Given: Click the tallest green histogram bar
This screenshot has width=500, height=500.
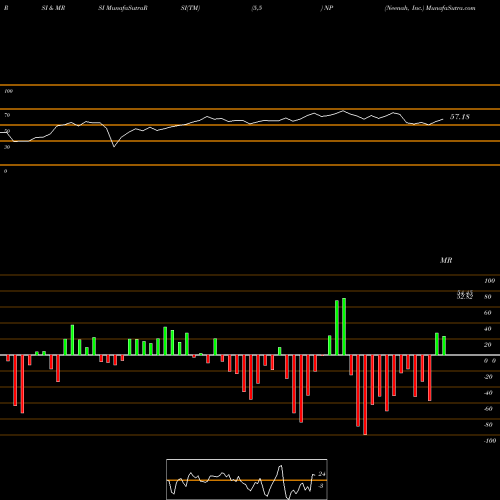Looking at the screenshot, I should 344,327.
